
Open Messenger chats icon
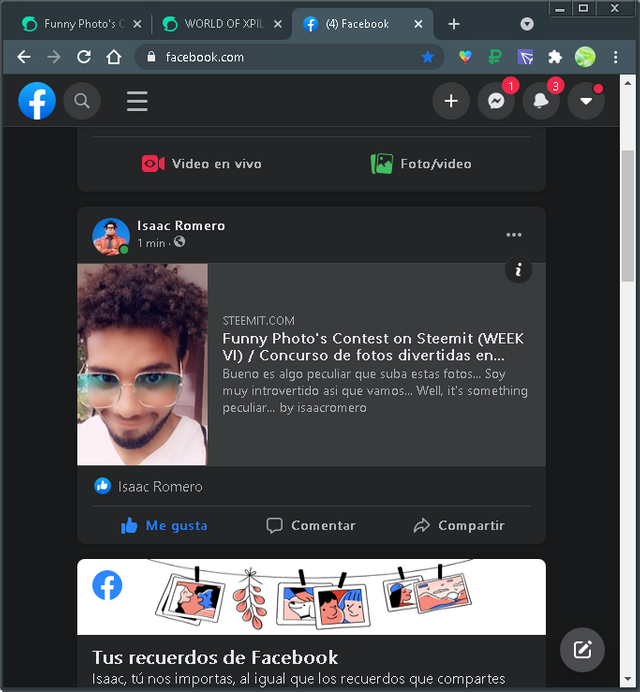(x=496, y=101)
